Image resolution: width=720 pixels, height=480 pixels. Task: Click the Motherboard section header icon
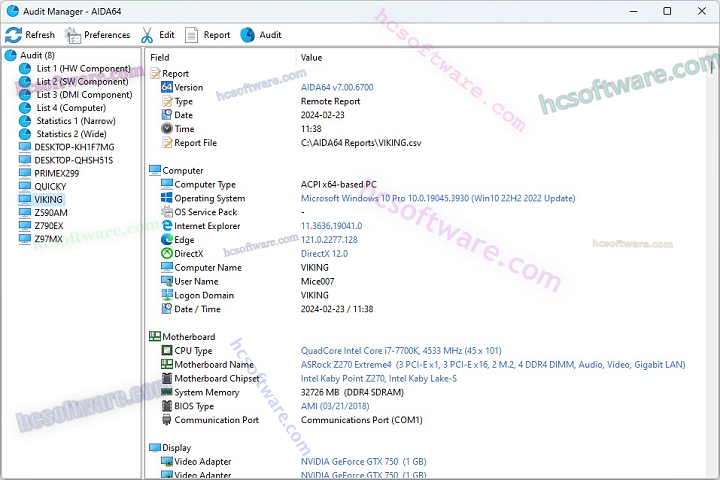pyautogui.click(x=155, y=336)
